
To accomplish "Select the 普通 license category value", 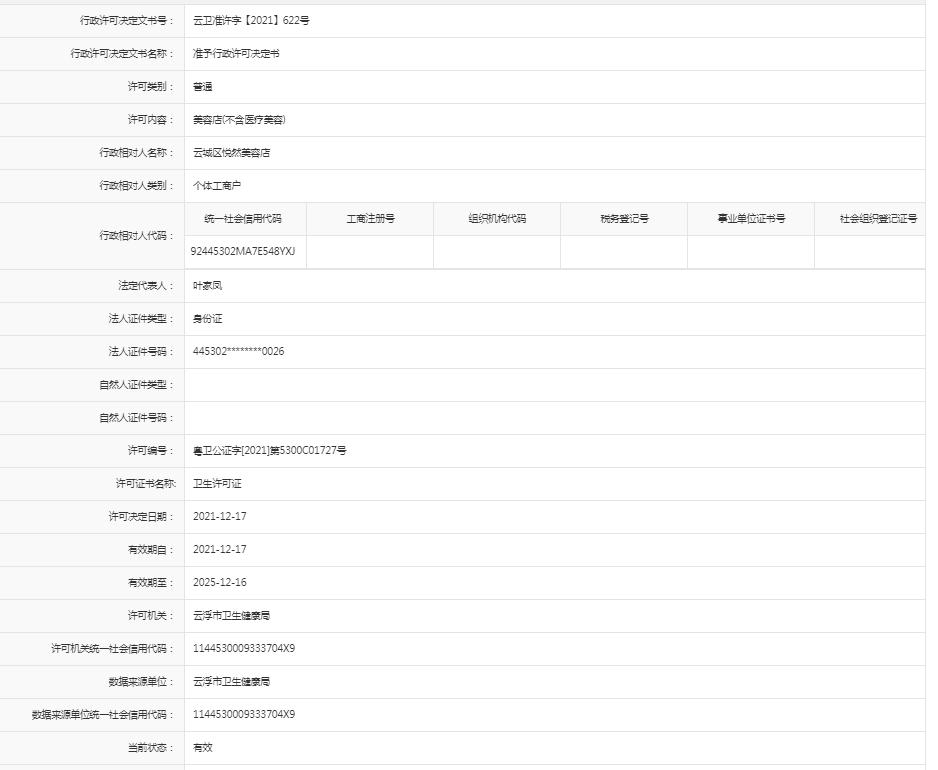I will [x=202, y=86].
